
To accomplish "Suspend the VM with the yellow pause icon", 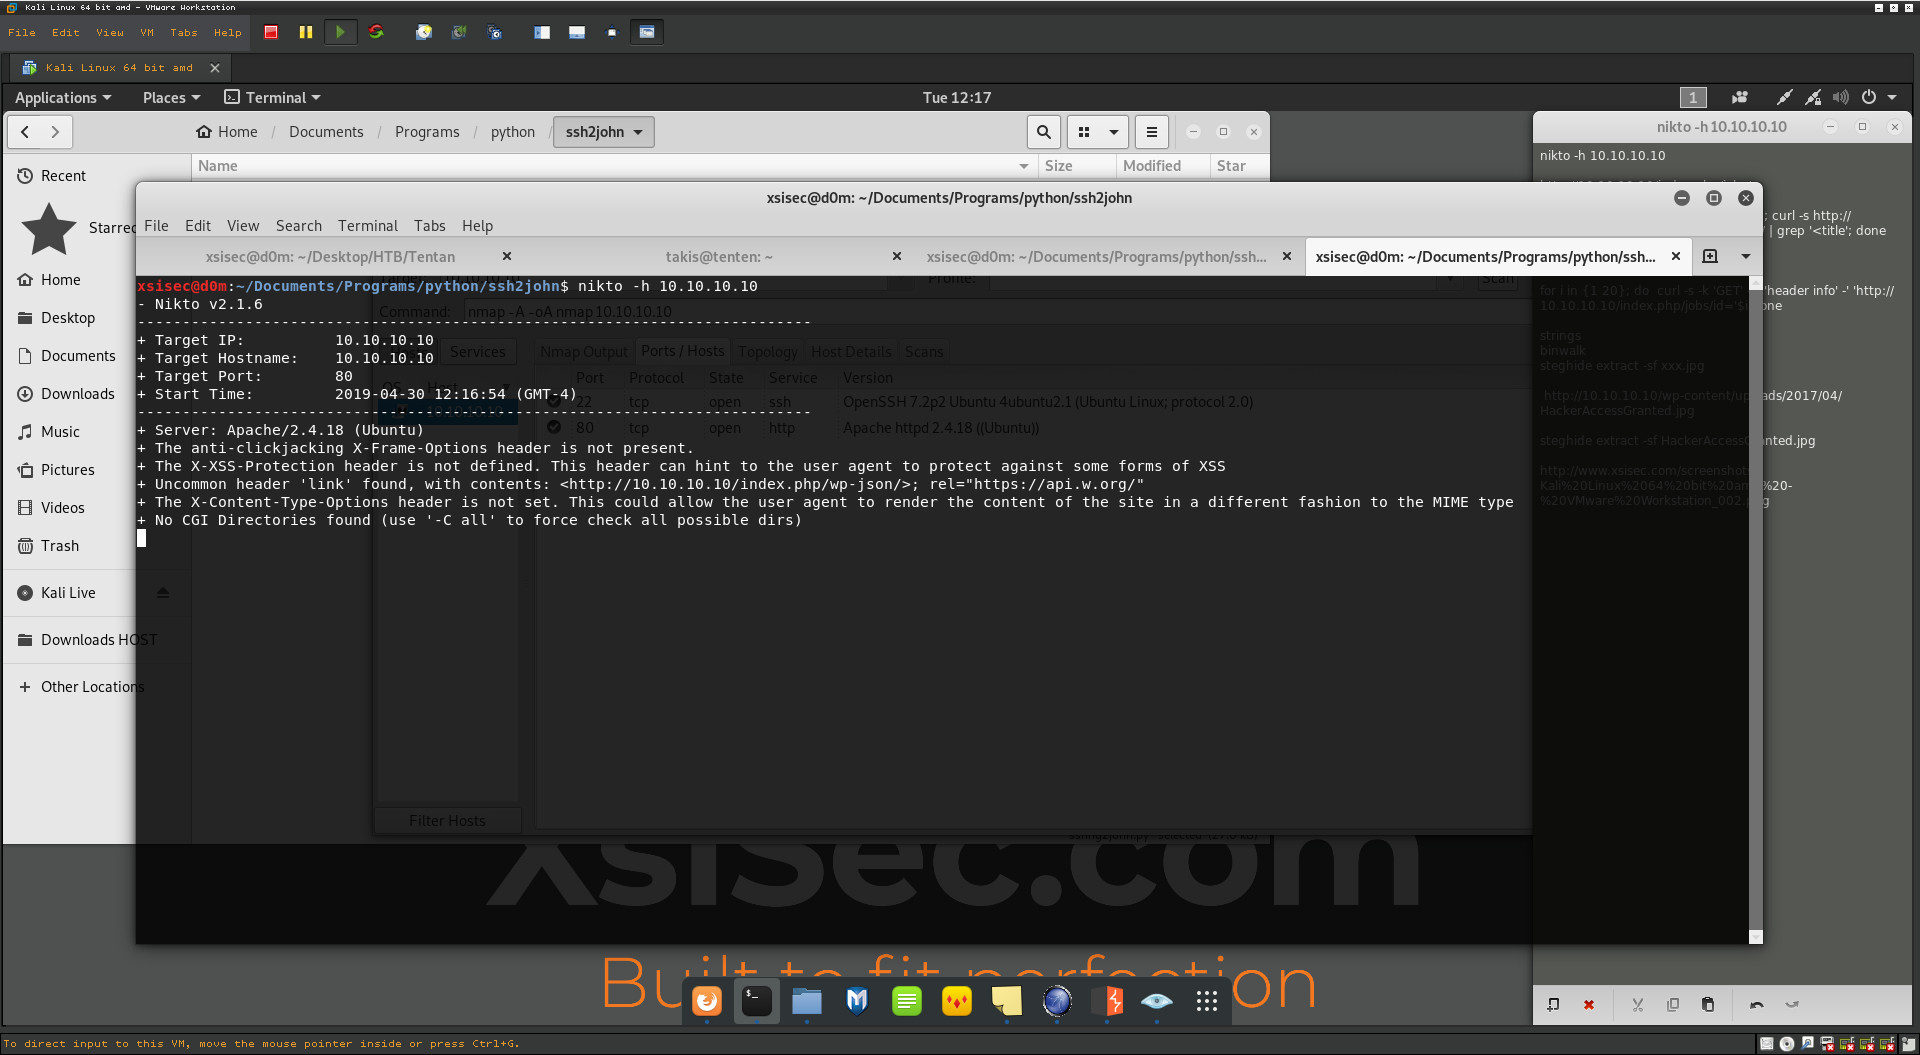I will [x=306, y=32].
